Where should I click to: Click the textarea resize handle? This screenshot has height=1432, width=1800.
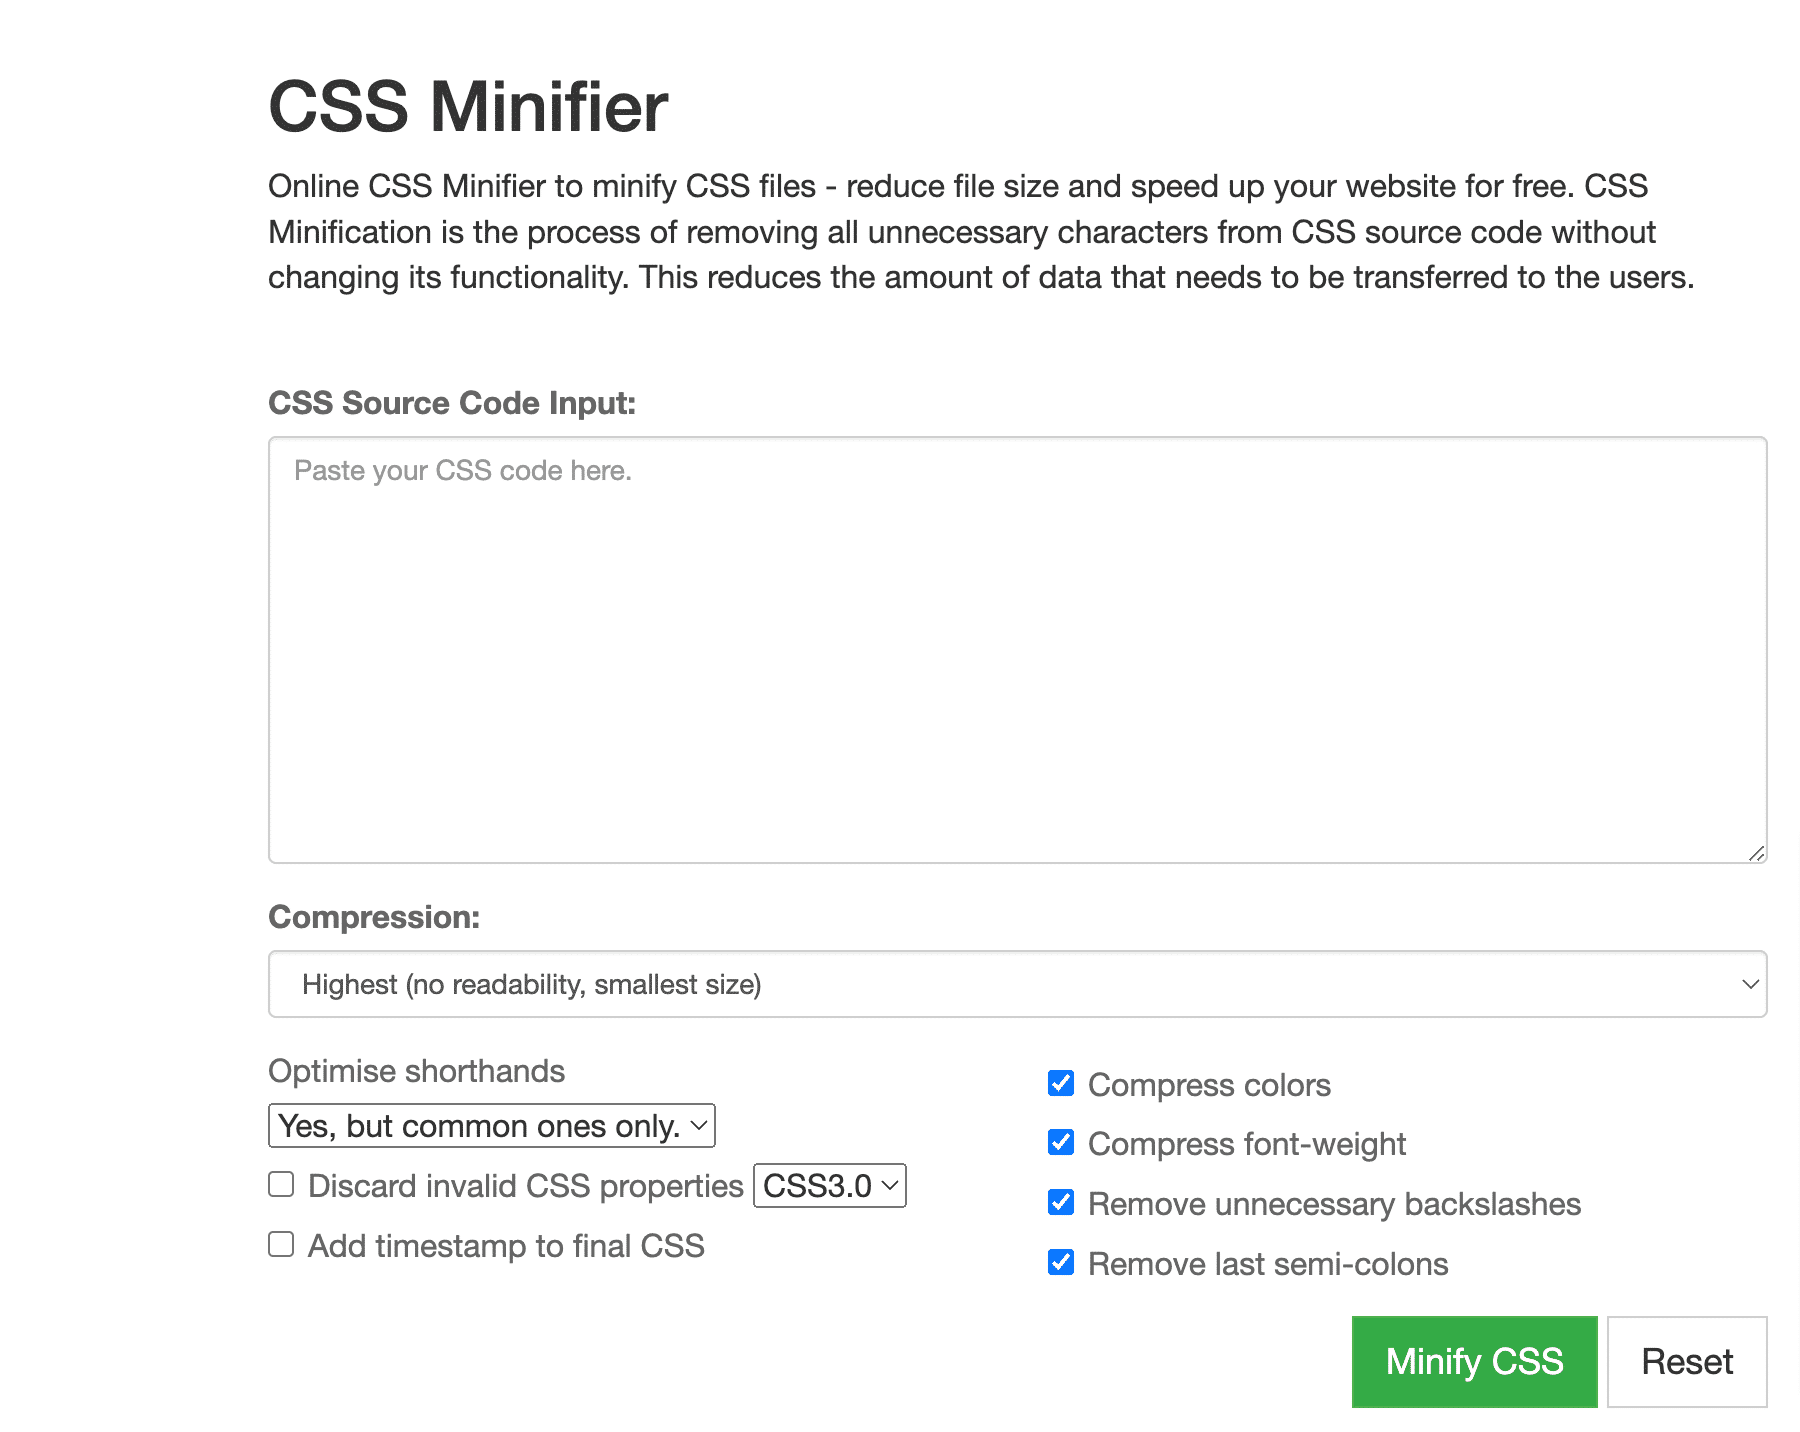tap(1757, 853)
